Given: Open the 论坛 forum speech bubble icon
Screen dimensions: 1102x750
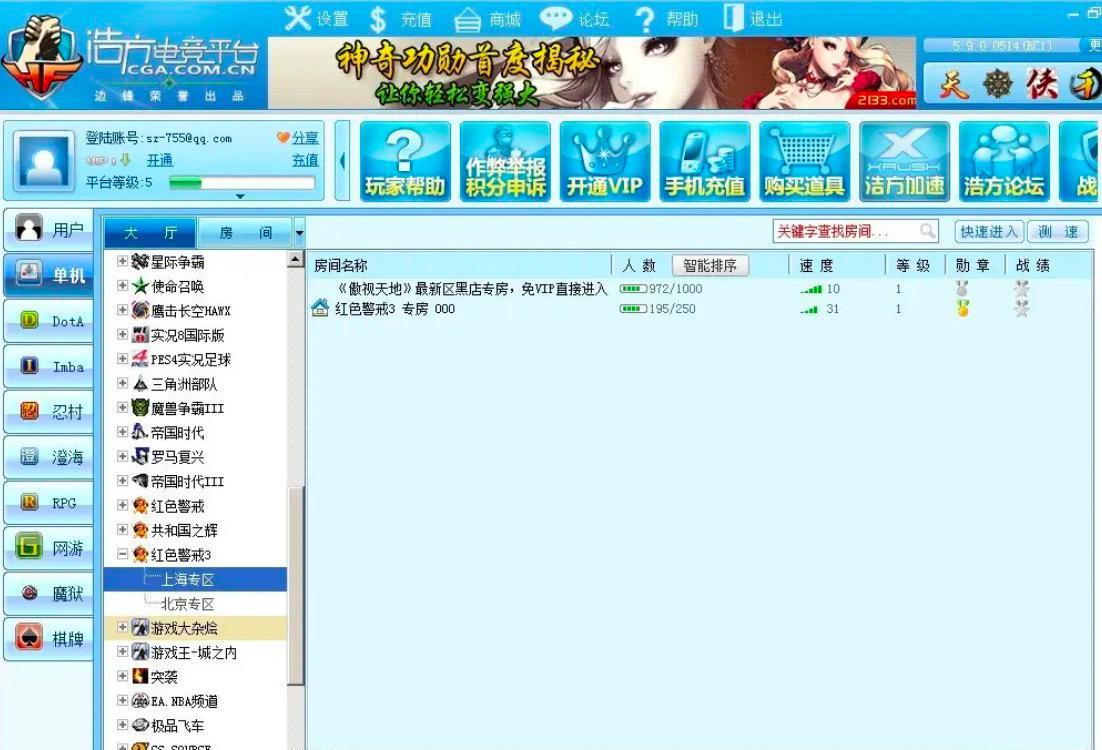Looking at the screenshot, I should pos(556,18).
